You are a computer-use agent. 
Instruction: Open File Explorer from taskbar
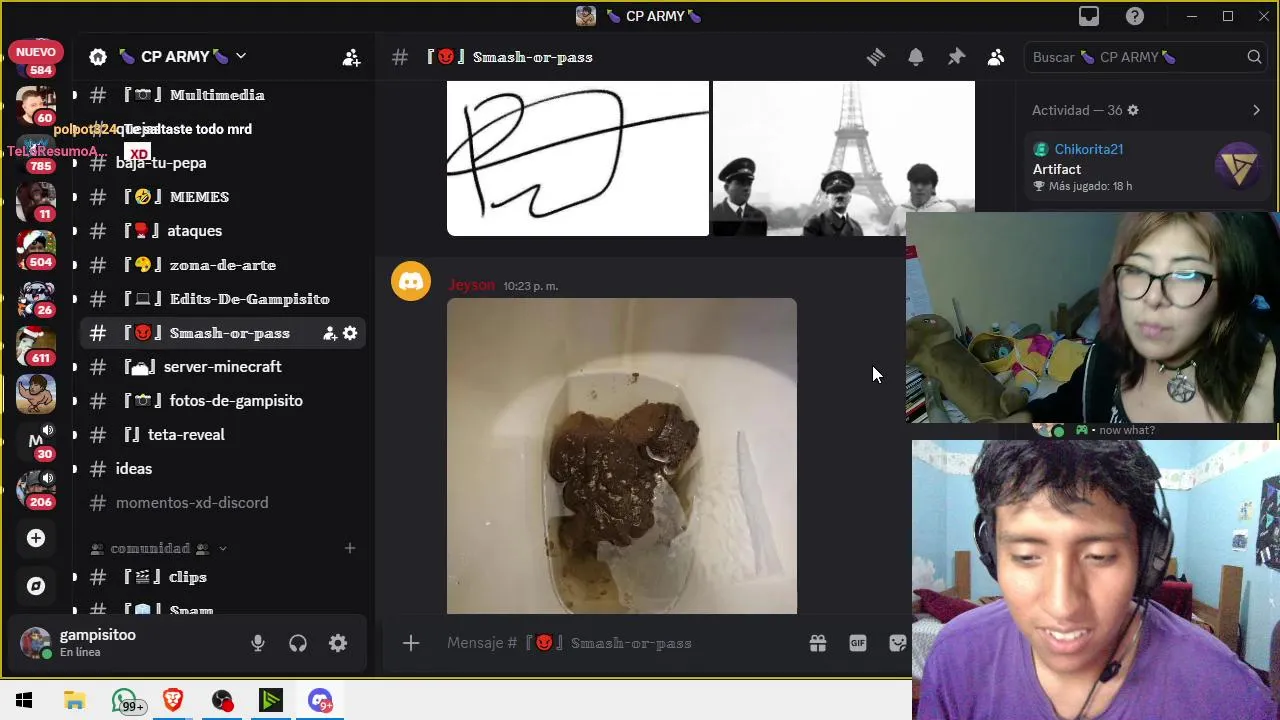pyautogui.click(x=75, y=700)
